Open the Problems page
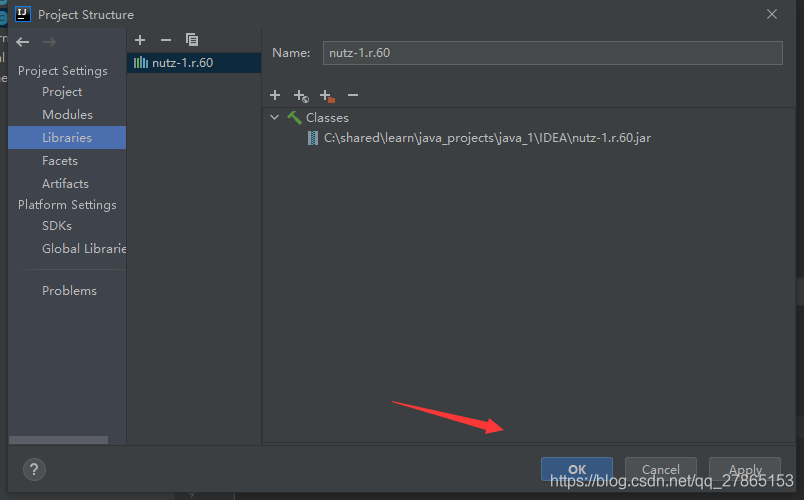This screenshot has width=804, height=500. point(69,291)
